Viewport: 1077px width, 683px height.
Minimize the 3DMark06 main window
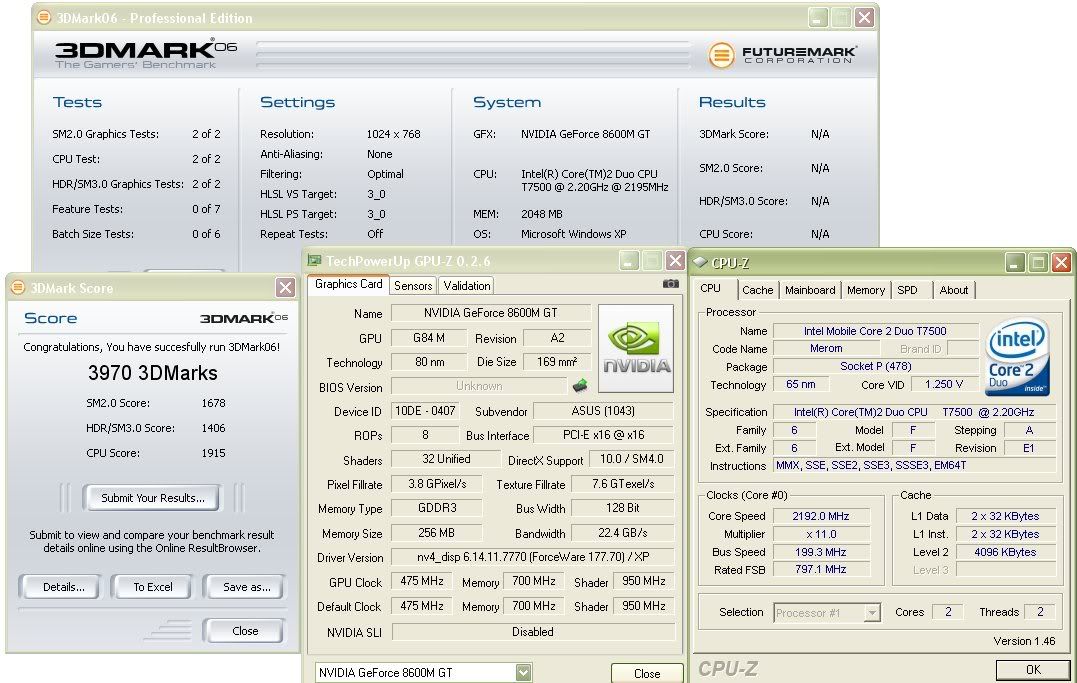pyautogui.click(x=817, y=17)
